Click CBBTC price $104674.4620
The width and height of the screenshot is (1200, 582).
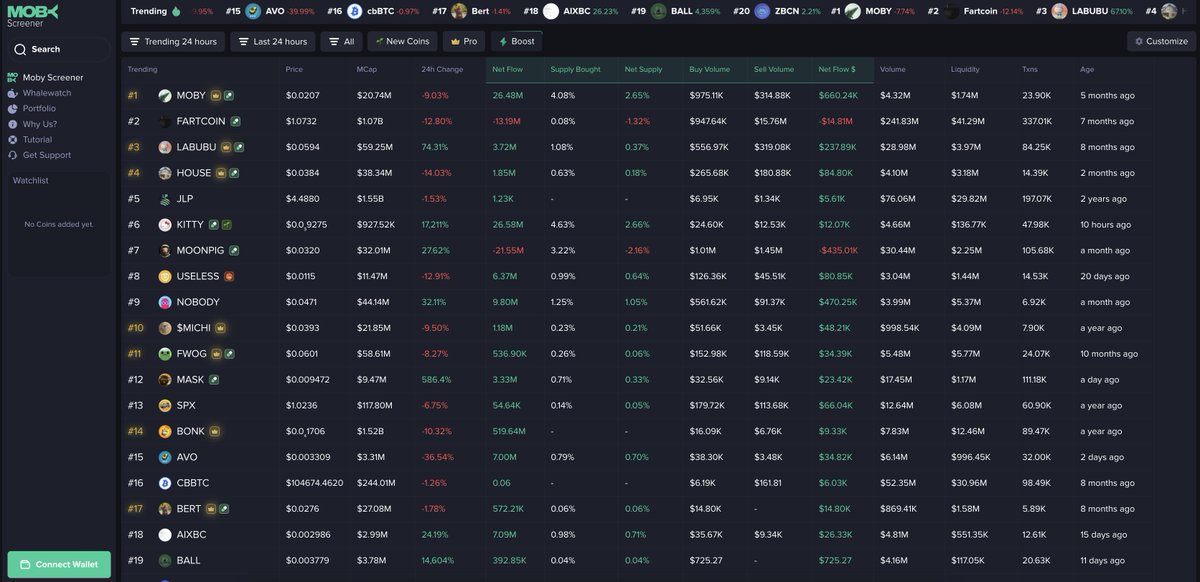pos(314,483)
